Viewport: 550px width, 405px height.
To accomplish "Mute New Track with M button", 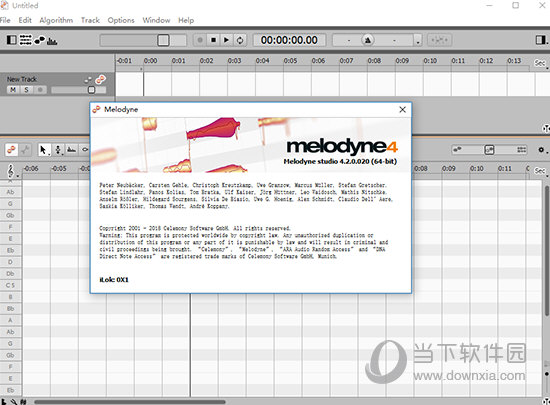I will [x=13, y=90].
